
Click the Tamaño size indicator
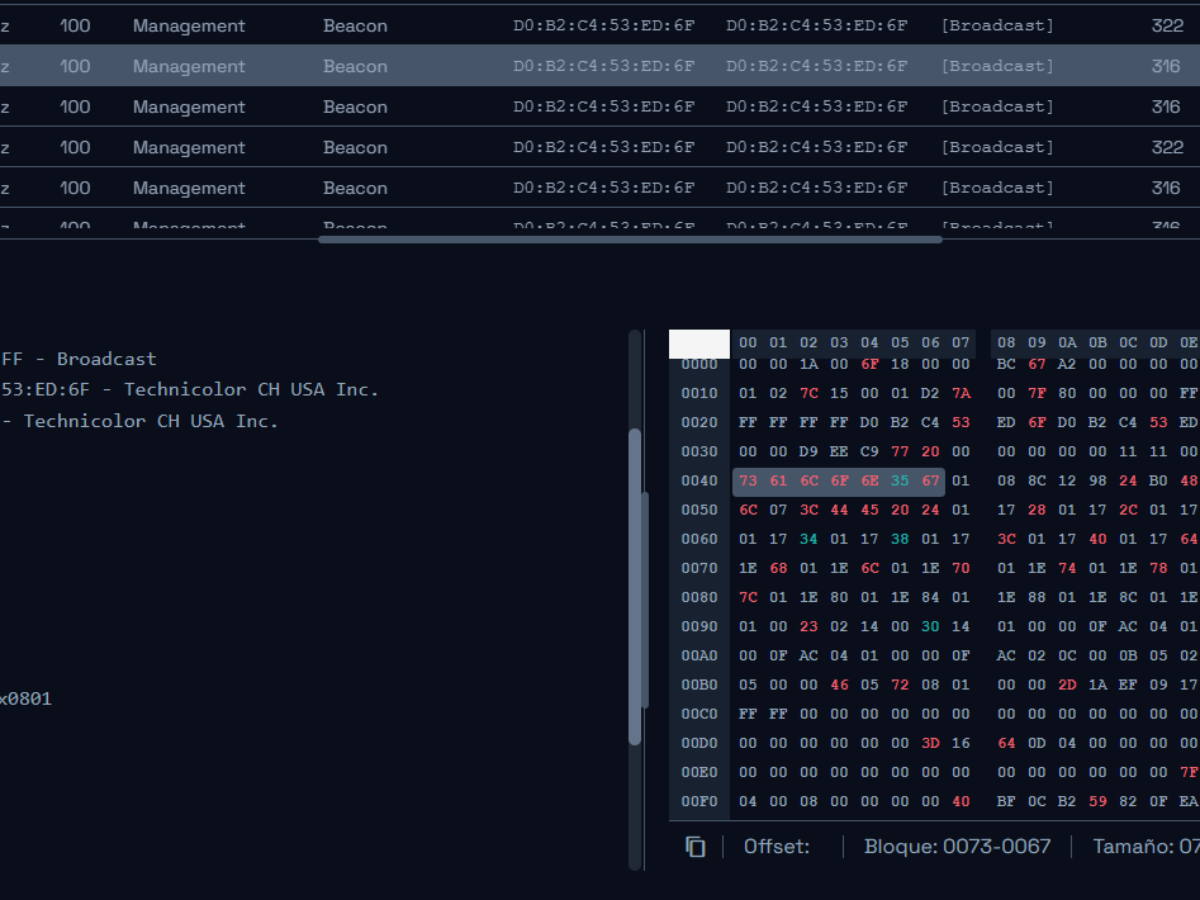tap(1145, 847)
